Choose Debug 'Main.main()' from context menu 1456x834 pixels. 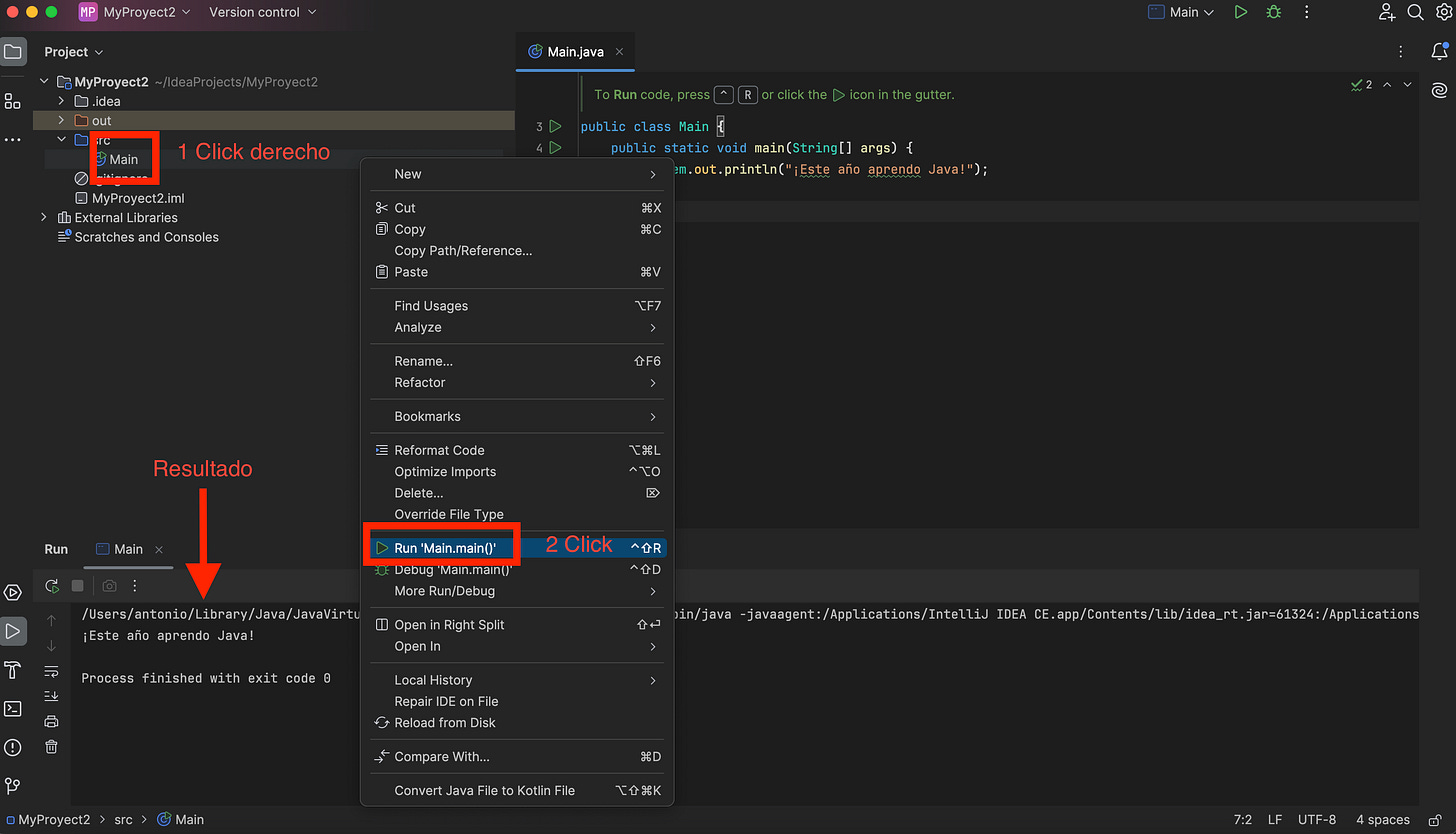tap(517, 569)
